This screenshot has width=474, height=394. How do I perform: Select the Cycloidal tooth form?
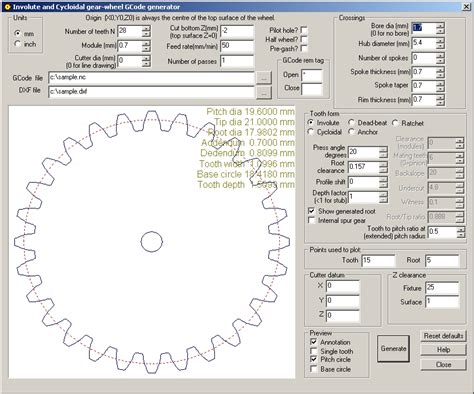(310, 132)
